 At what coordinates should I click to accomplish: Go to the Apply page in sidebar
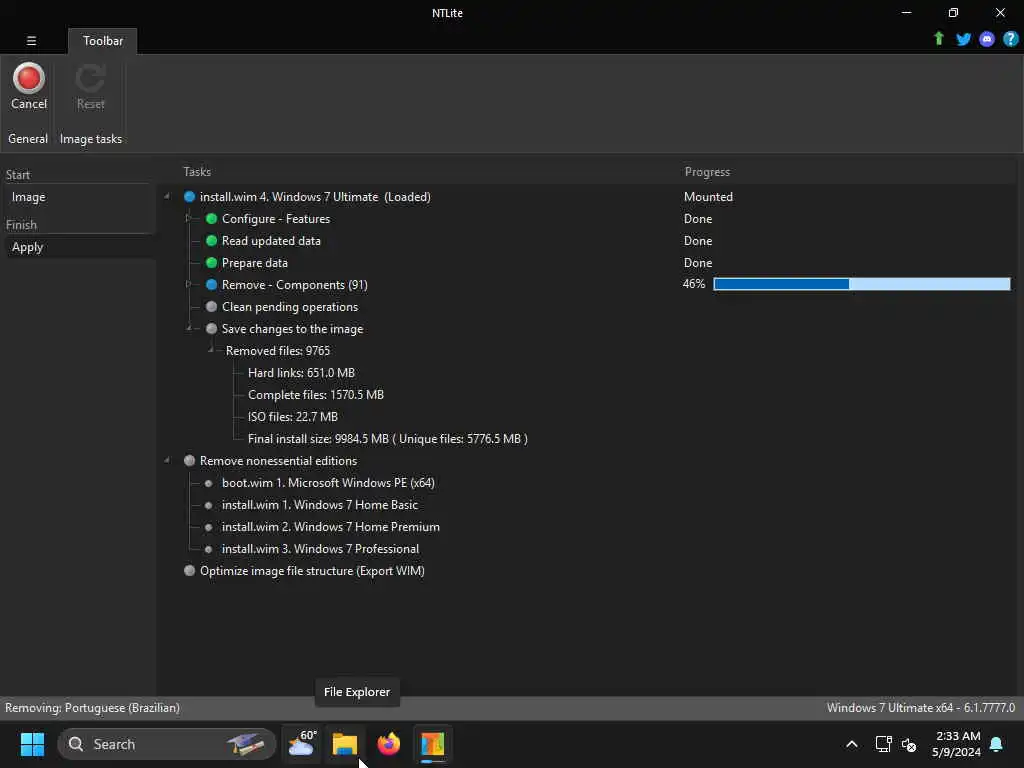click(27, 248)
